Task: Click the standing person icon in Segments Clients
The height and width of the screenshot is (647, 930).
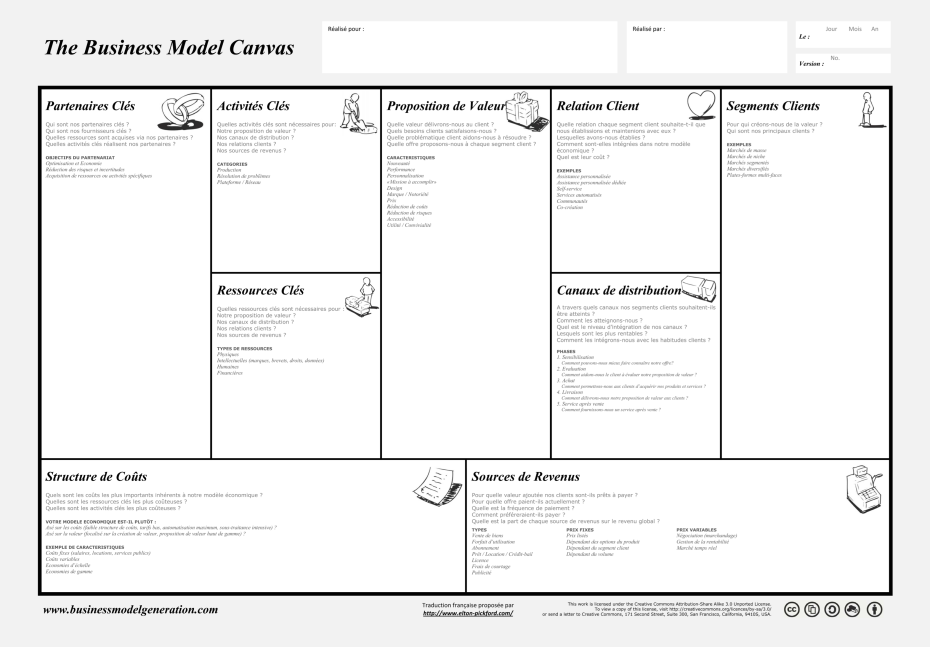Action: tap(868, 110)
